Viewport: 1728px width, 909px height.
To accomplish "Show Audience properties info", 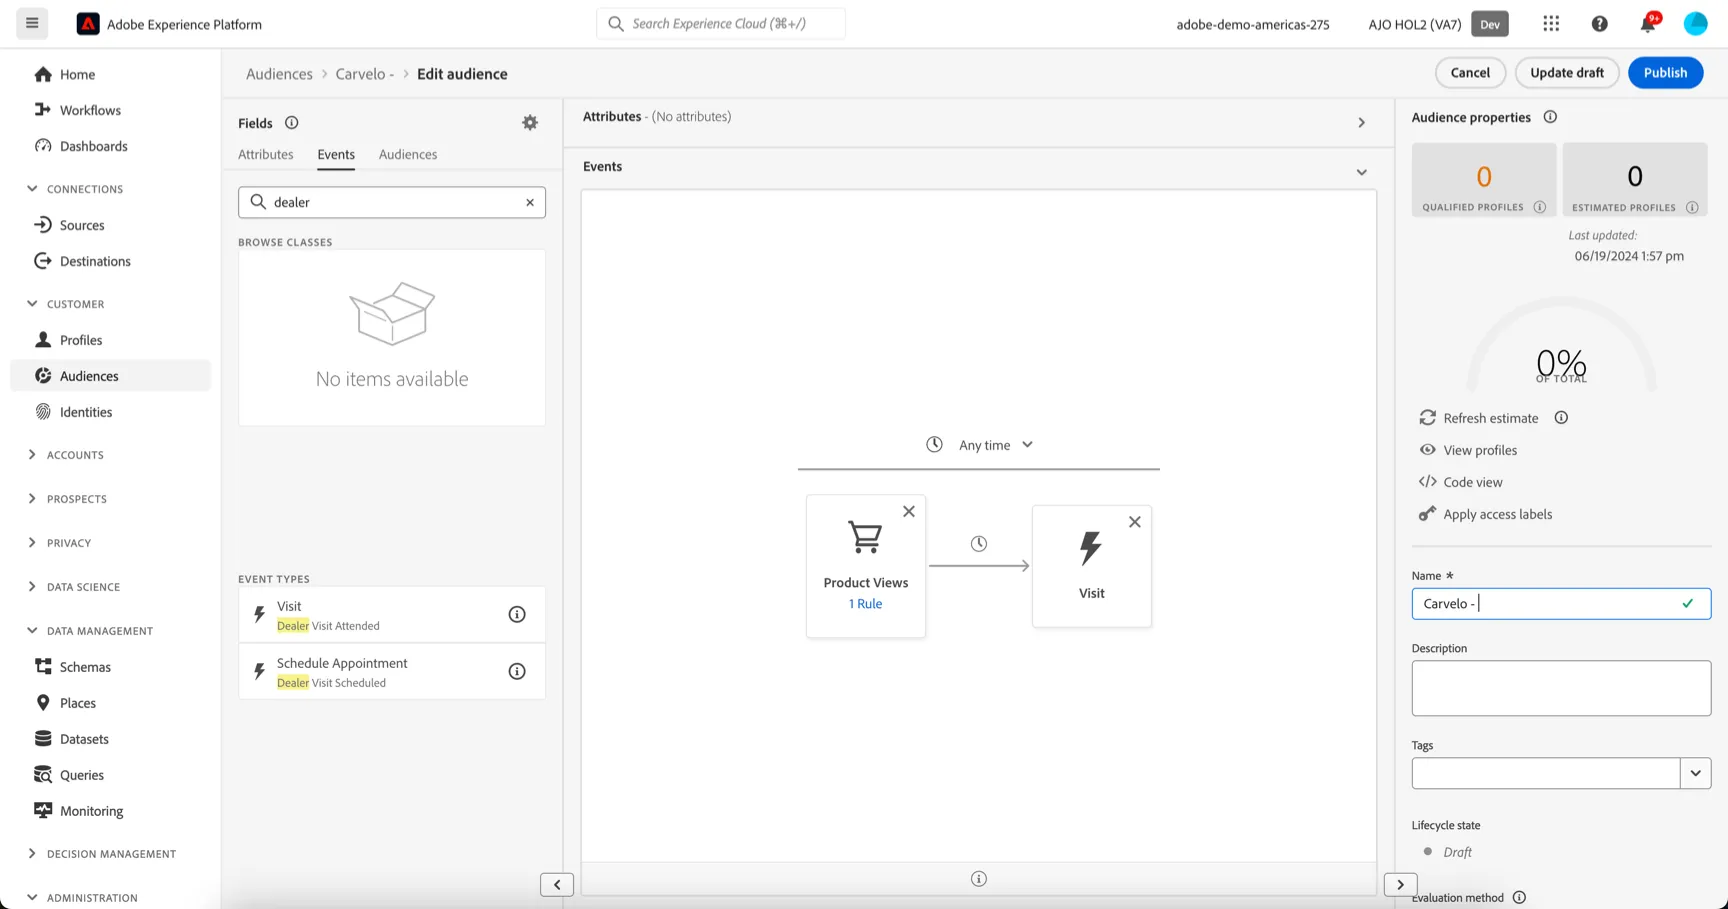I will tap(1550, 117).
